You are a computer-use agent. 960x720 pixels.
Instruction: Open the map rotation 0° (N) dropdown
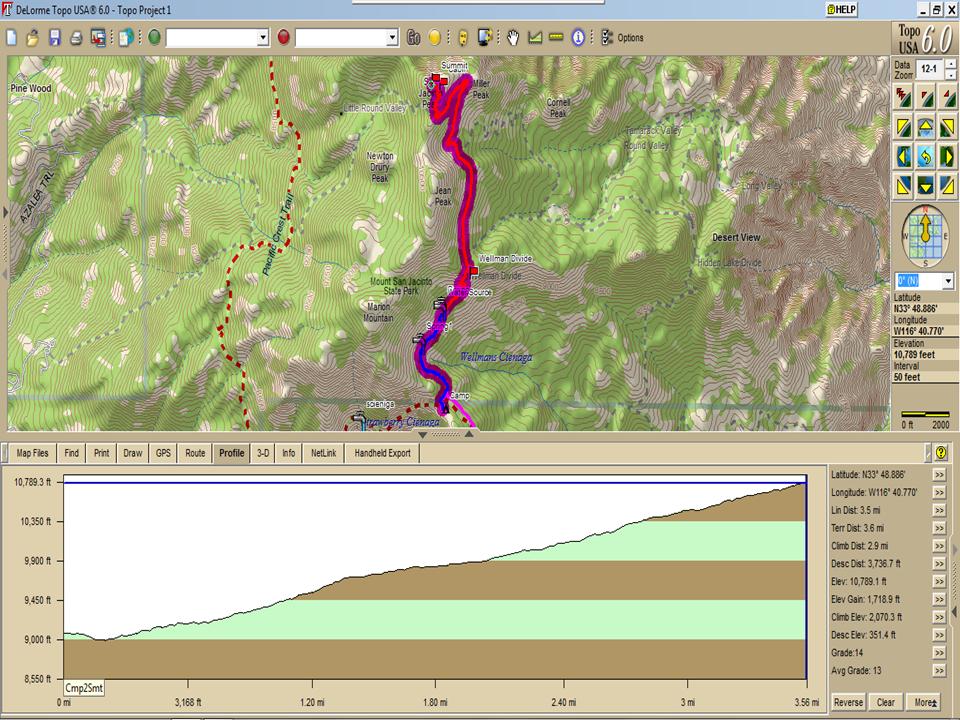947,281
